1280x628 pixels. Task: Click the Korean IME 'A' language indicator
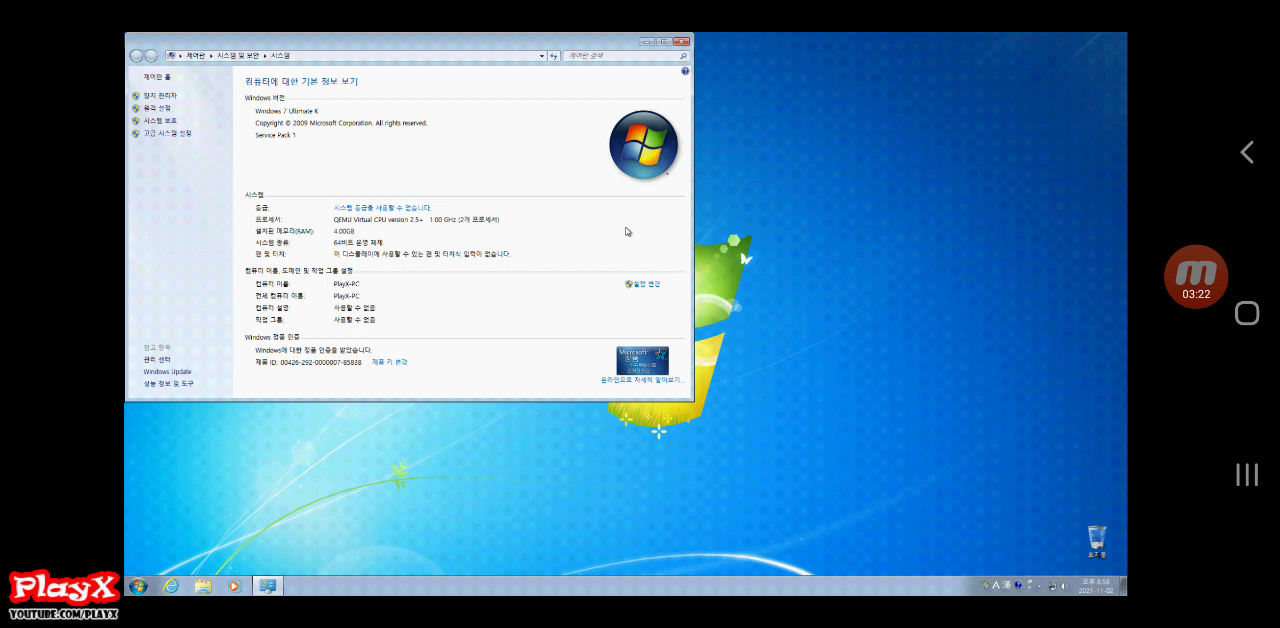[x=996, y=585]
